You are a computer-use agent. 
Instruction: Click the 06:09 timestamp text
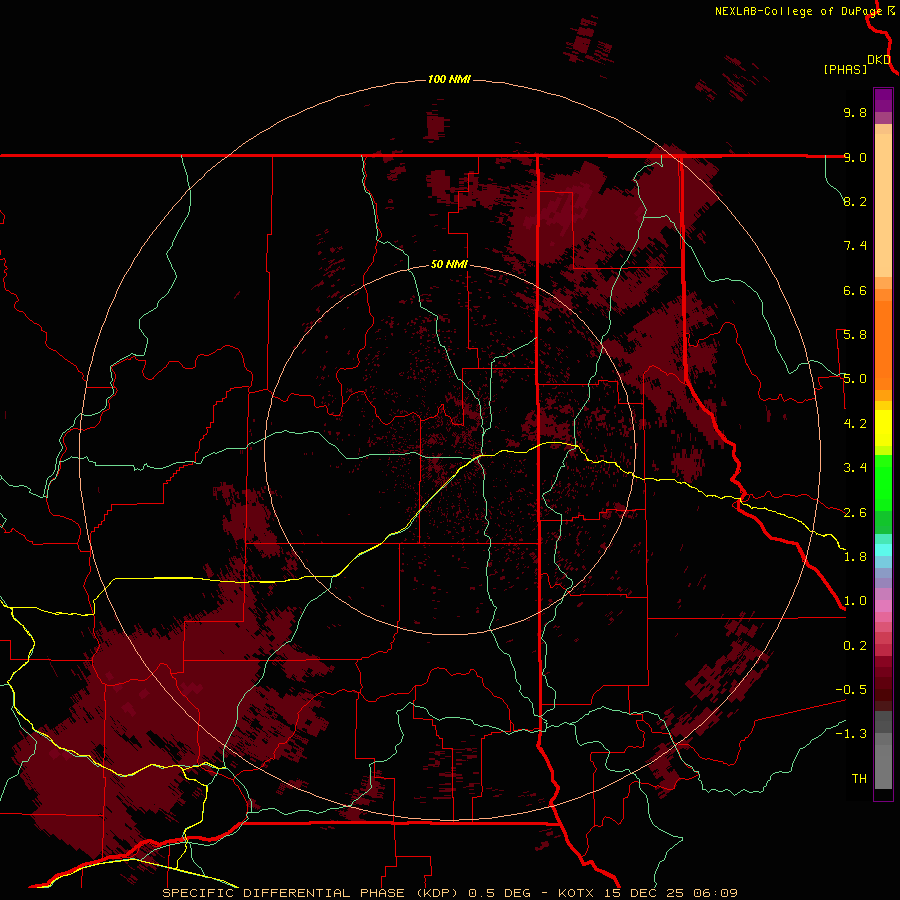pyautogui.click(x=715, y=893)
